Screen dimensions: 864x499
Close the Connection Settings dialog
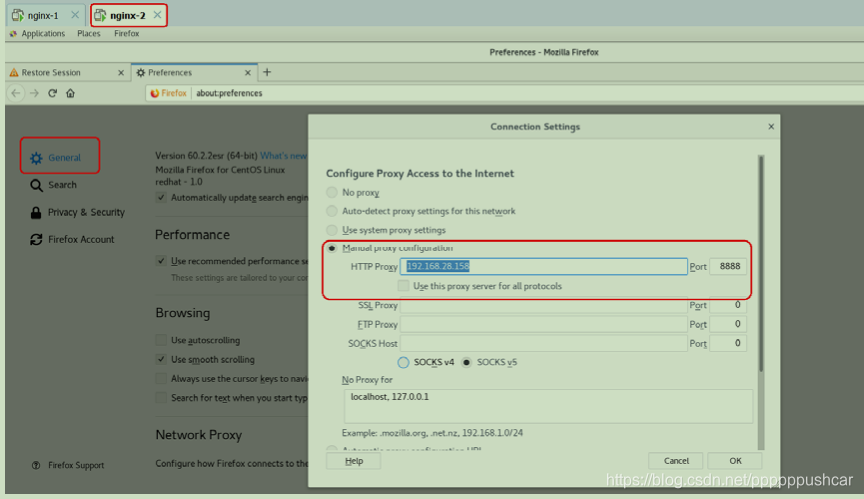tap(771, 127)
